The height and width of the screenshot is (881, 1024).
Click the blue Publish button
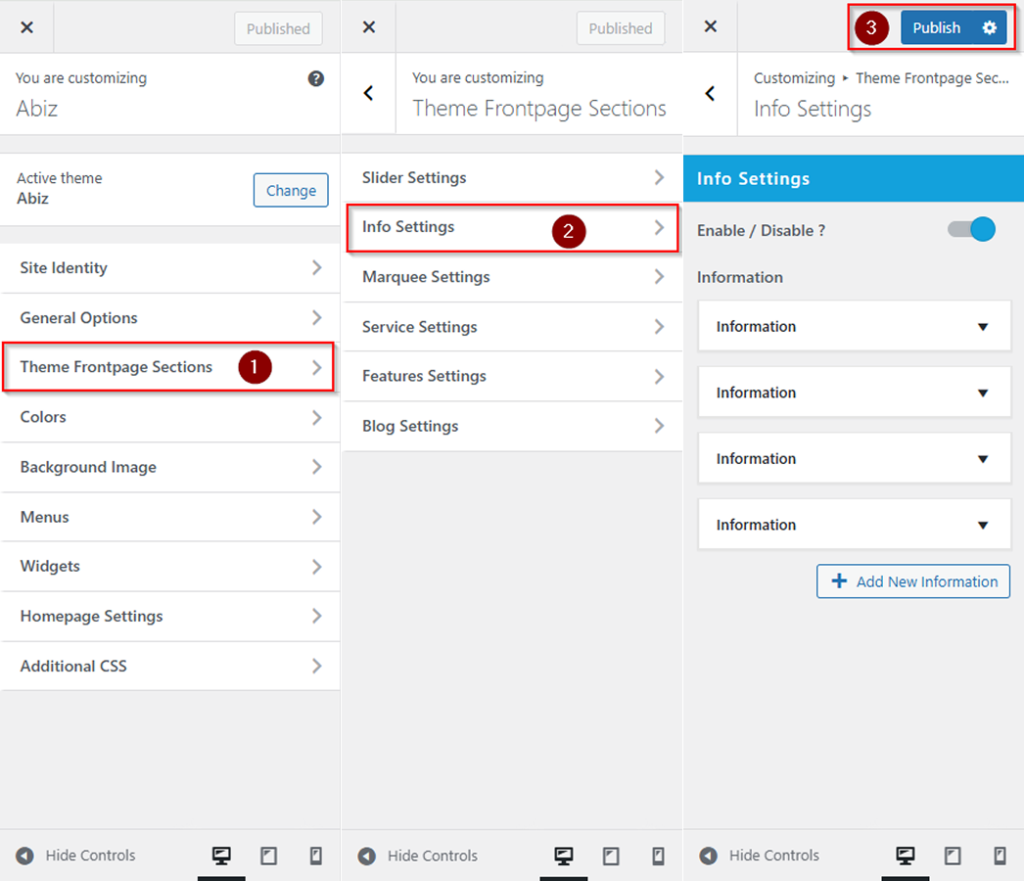[x=936, y=28]
